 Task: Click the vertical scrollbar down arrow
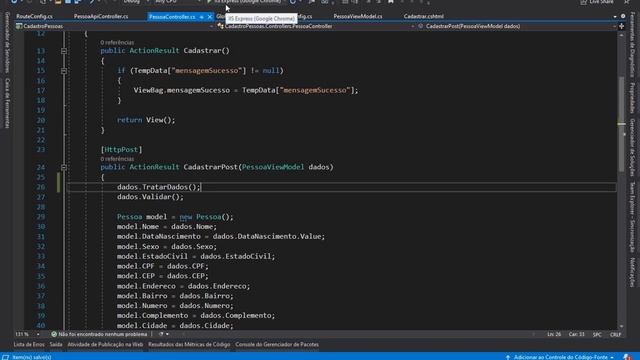click(622, 327)
